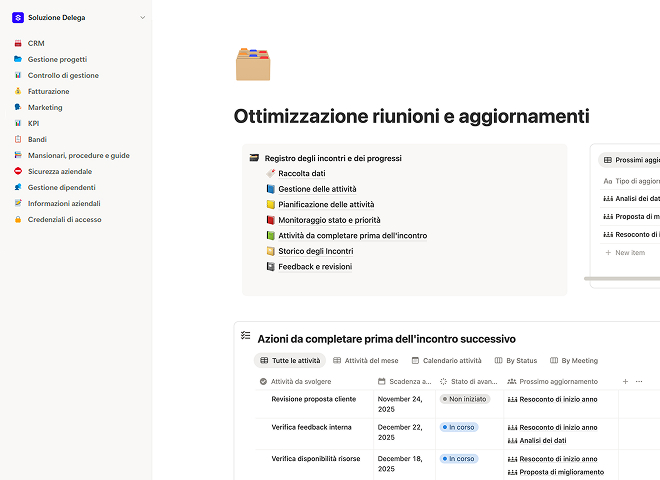660x480 pixels.
Task: Open Sicurezza aziendale in the sidebar
Action: [60, 171]
